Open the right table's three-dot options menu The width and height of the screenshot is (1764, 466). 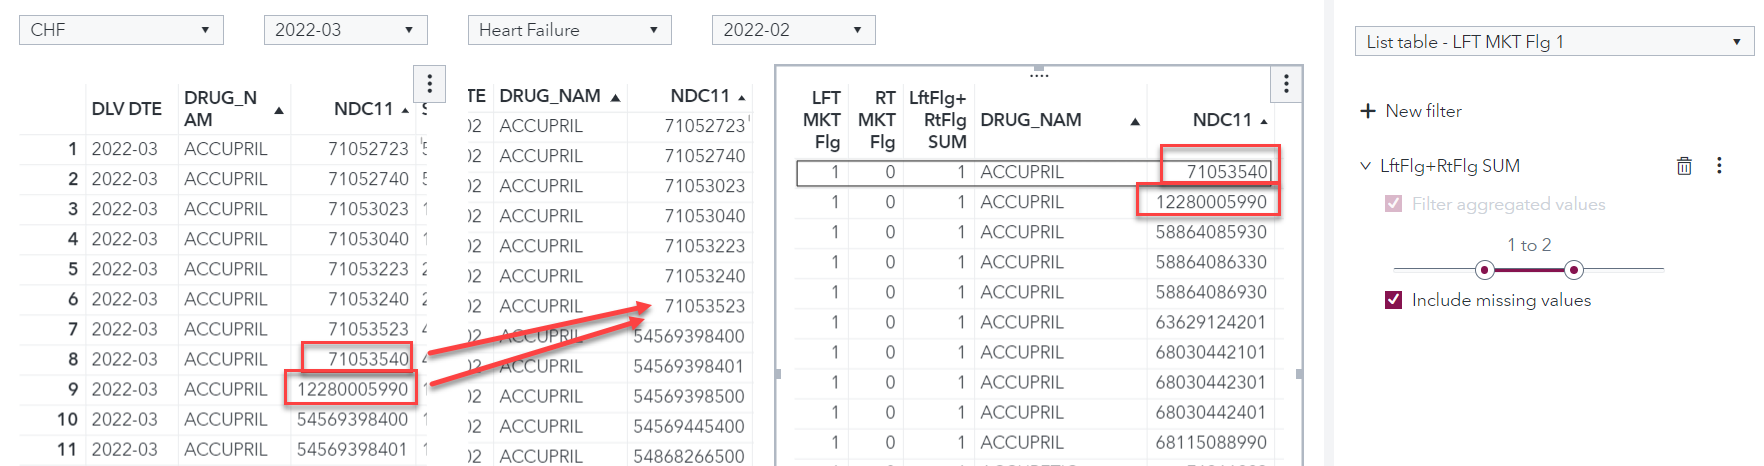1286,84
